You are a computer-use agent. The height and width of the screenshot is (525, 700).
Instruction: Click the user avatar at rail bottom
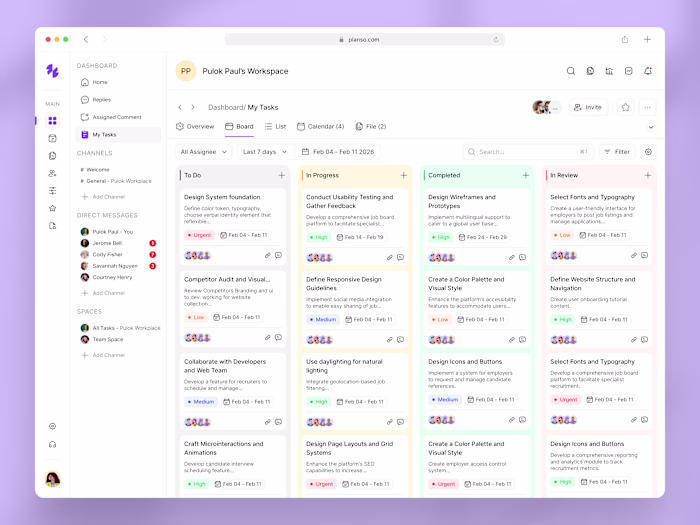(x=53, y=479)
